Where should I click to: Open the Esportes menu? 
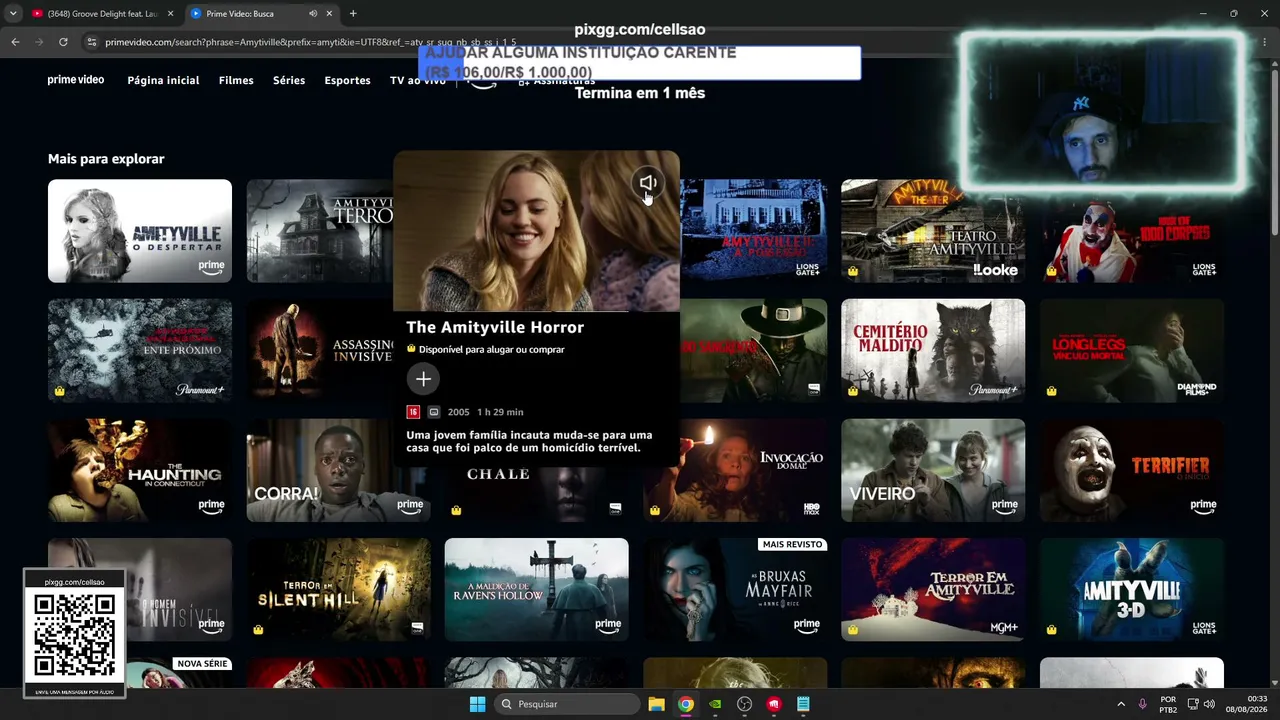point(347,80)
